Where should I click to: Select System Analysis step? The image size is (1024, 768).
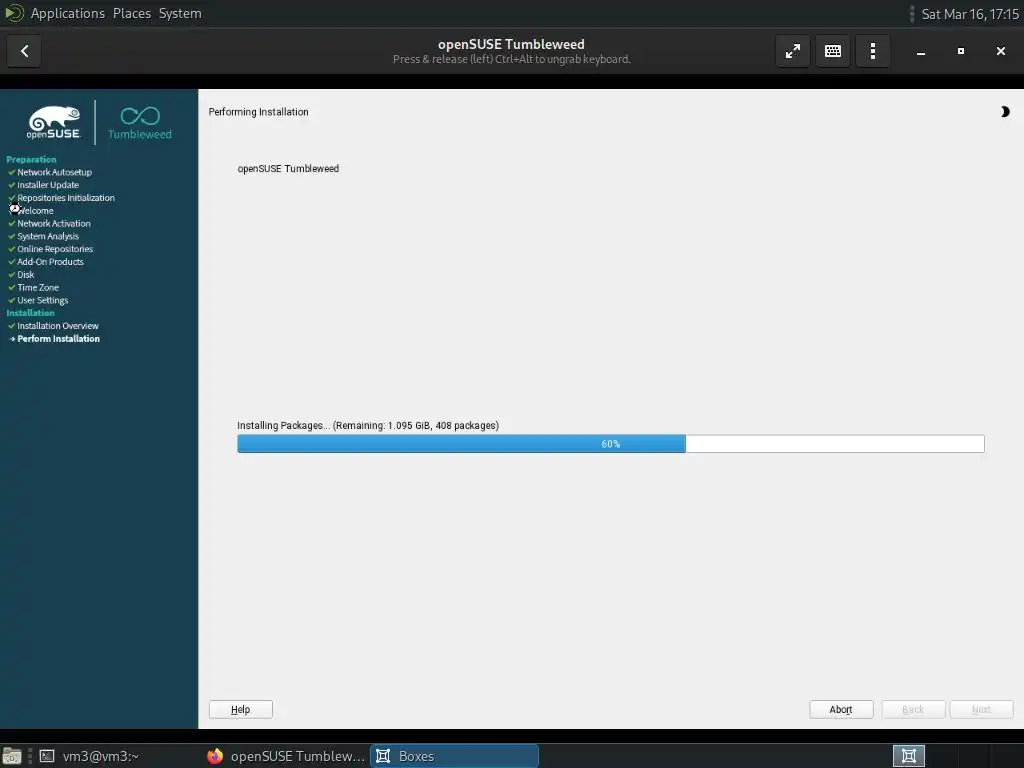[48, 236]
